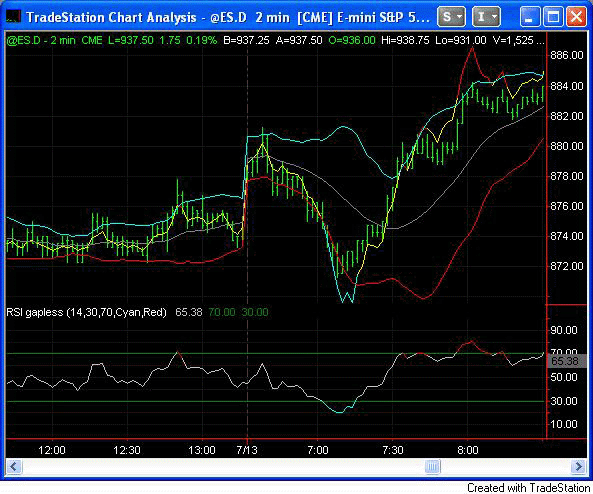Image resolution: width=593 pixels, height=494 pixels.
Task: Click the left arrow of horizontal scrollbar
Action: click(14, 466)
